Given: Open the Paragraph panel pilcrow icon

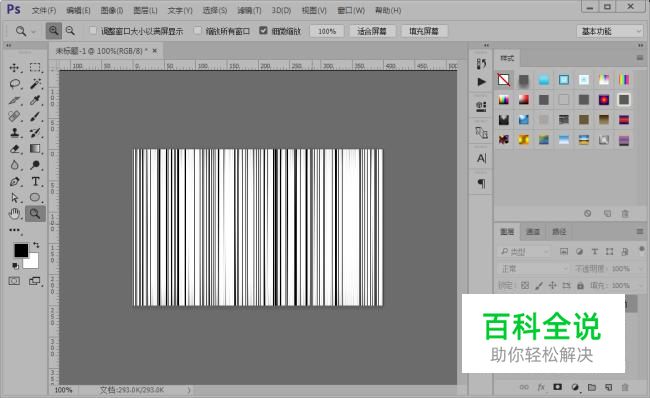Looking at the screenshot, I should [481, 183].
